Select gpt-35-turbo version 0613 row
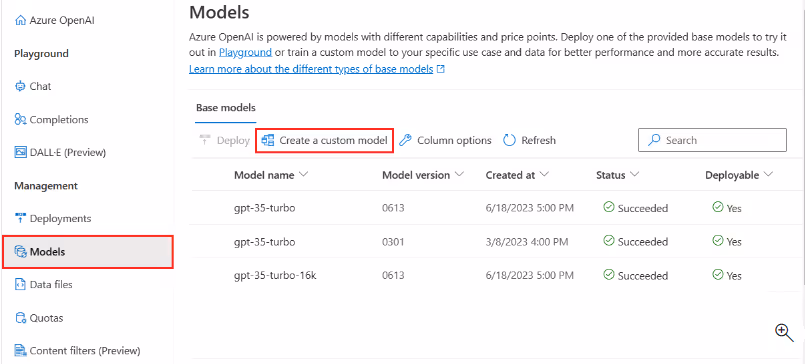The width and height of the screenshot is (805, 364). [496, 208]
